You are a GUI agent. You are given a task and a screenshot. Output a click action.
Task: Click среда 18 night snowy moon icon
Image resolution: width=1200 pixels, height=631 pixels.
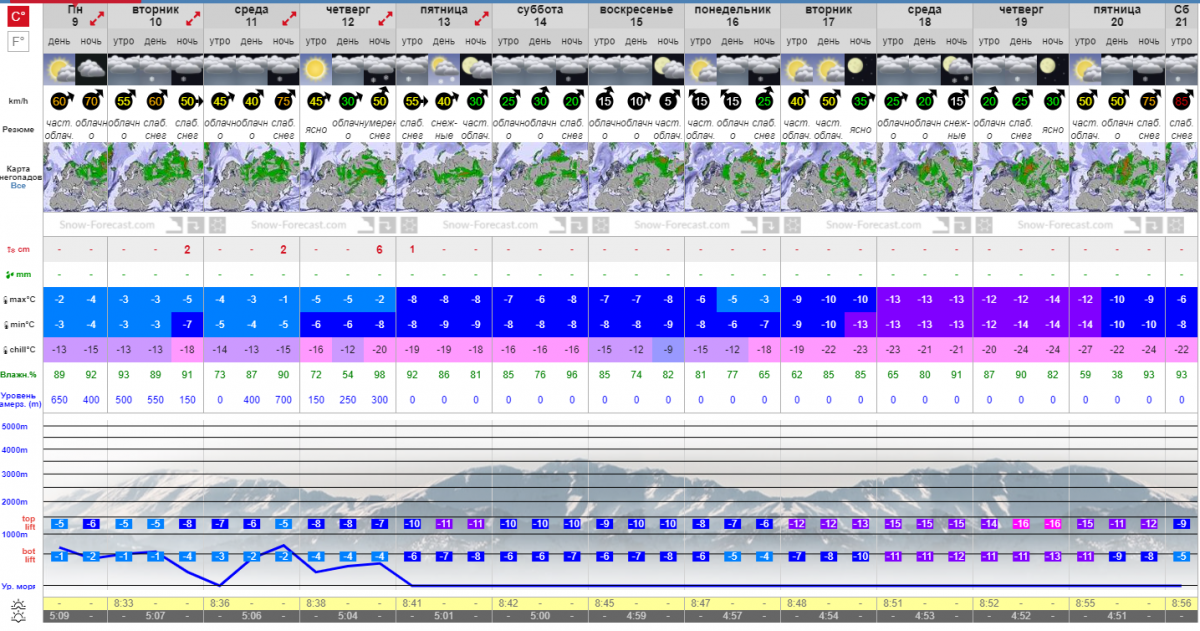click(957, 69)
